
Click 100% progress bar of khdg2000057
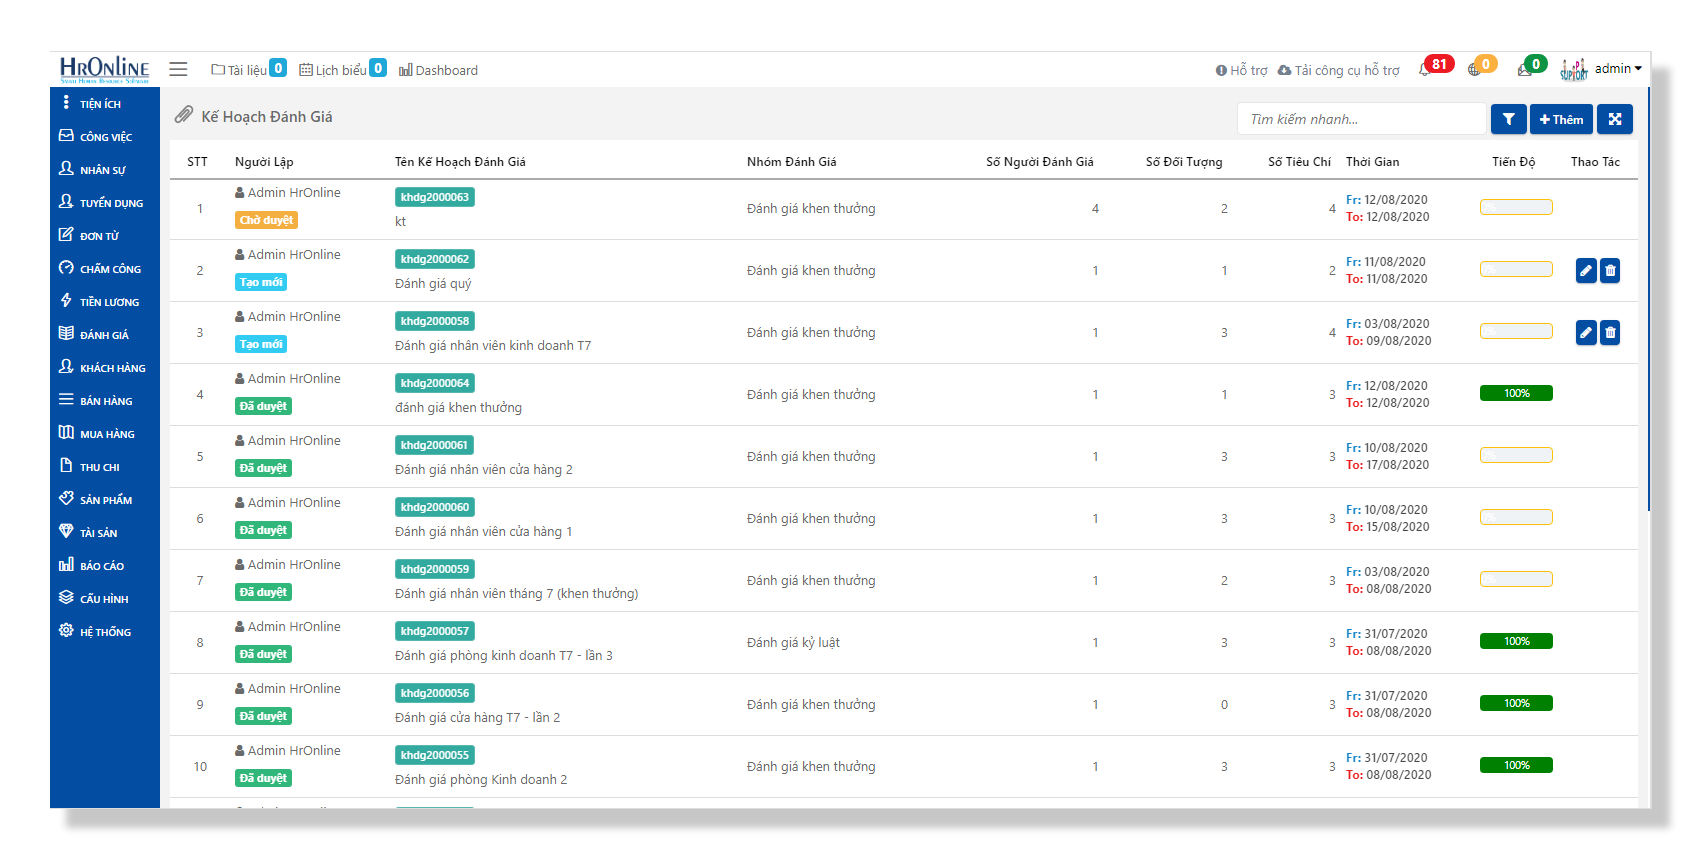1516,641
